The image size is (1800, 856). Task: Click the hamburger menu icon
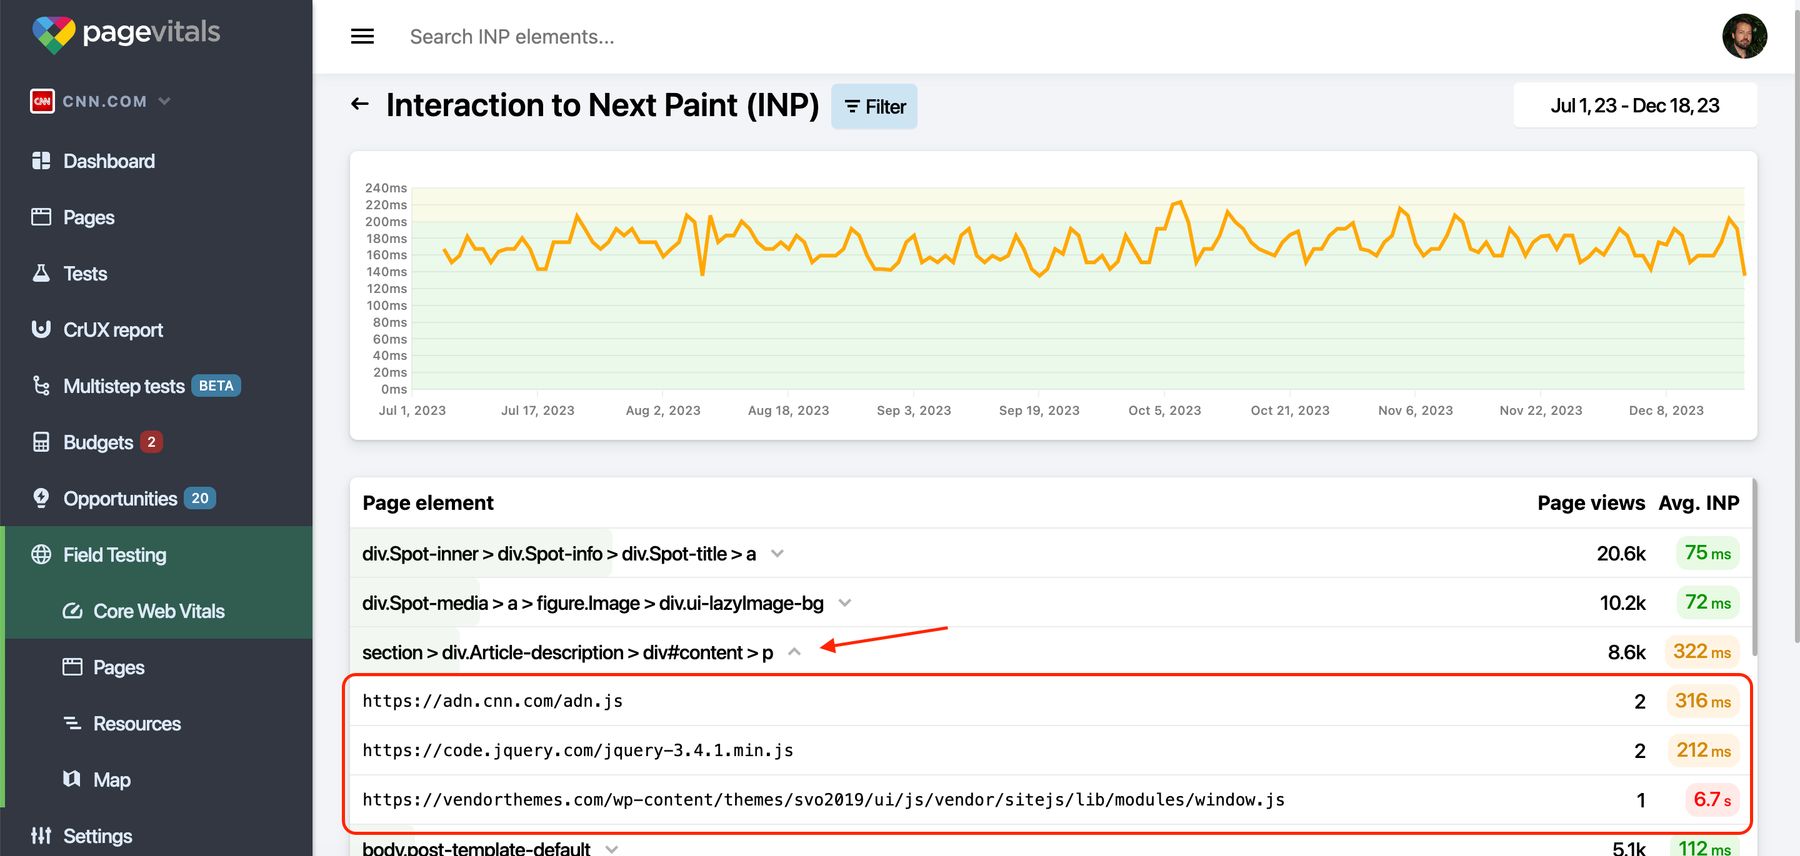coord(362,37)
